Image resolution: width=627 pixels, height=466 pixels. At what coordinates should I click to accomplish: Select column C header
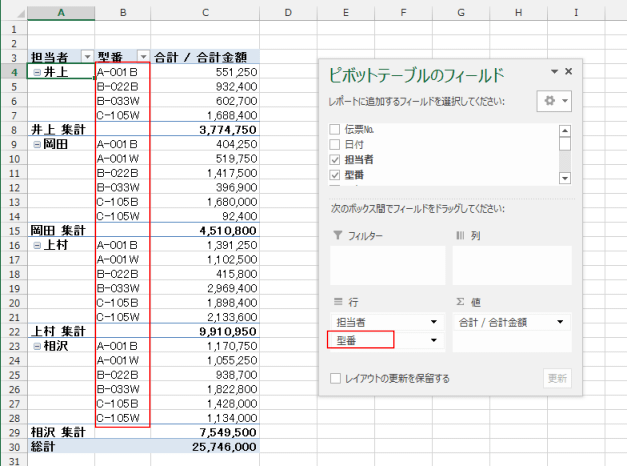coord(205,13)
